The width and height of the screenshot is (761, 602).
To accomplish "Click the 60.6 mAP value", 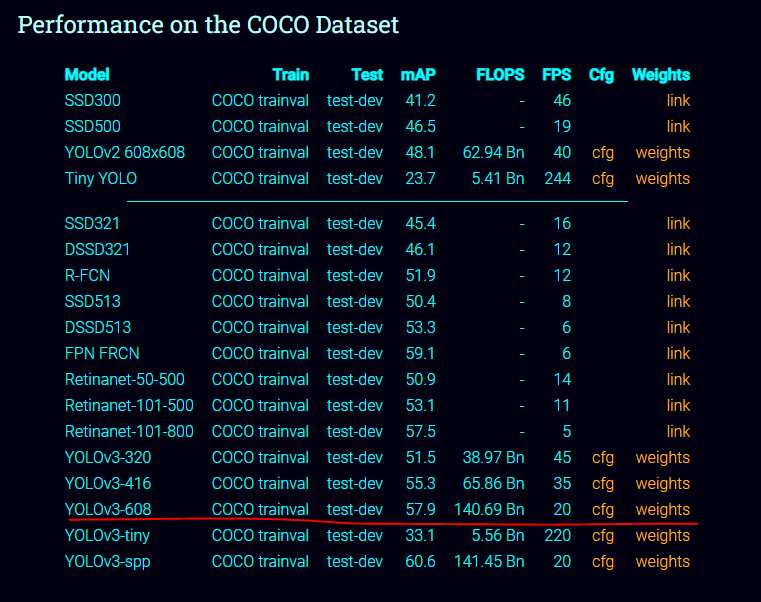I will [420, 562].
